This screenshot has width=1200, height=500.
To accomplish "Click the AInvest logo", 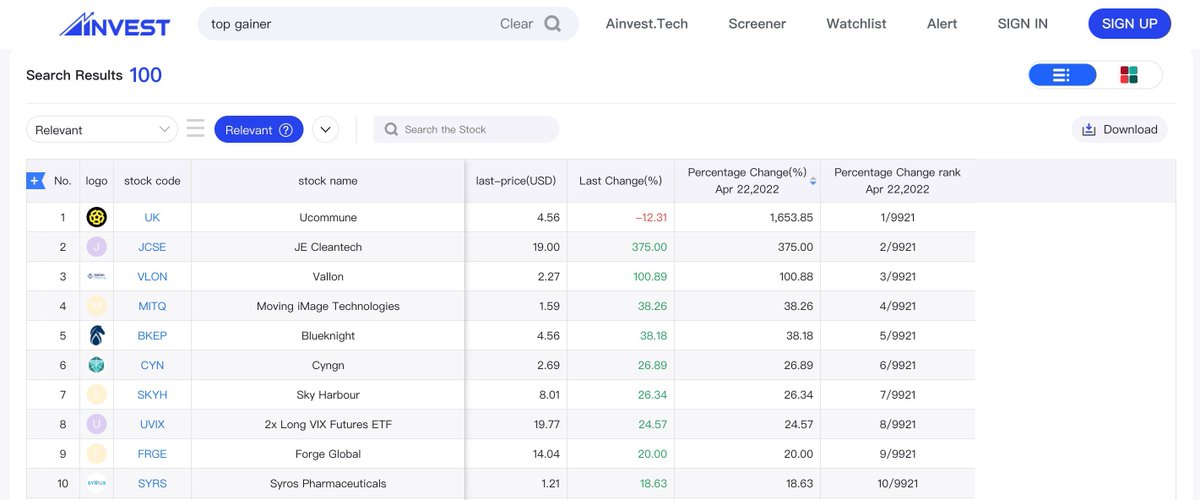I will [114, 24].
